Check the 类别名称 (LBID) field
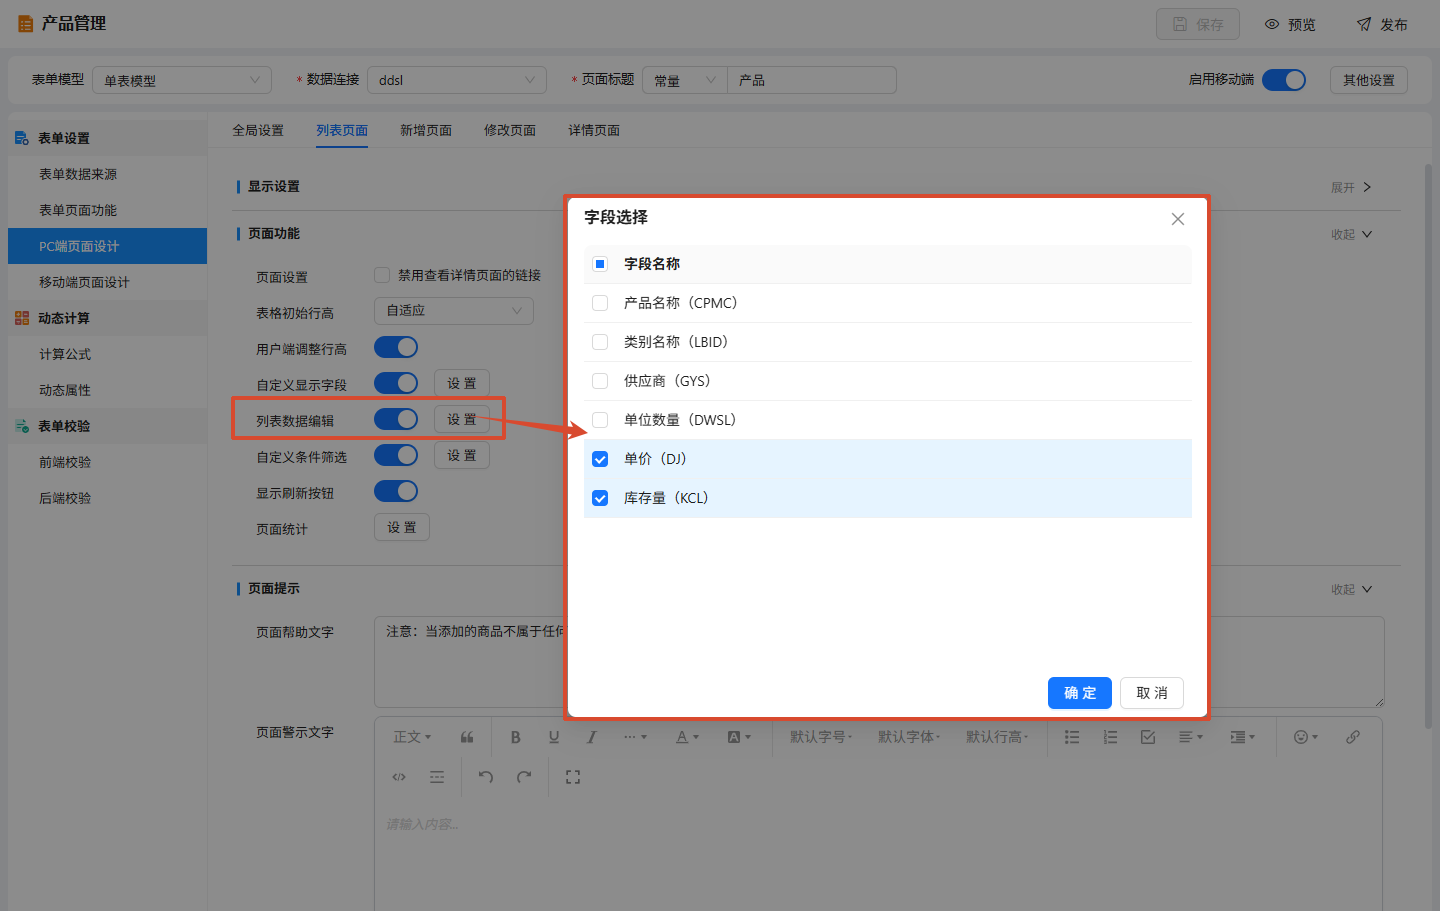 (x=600, y=342)
